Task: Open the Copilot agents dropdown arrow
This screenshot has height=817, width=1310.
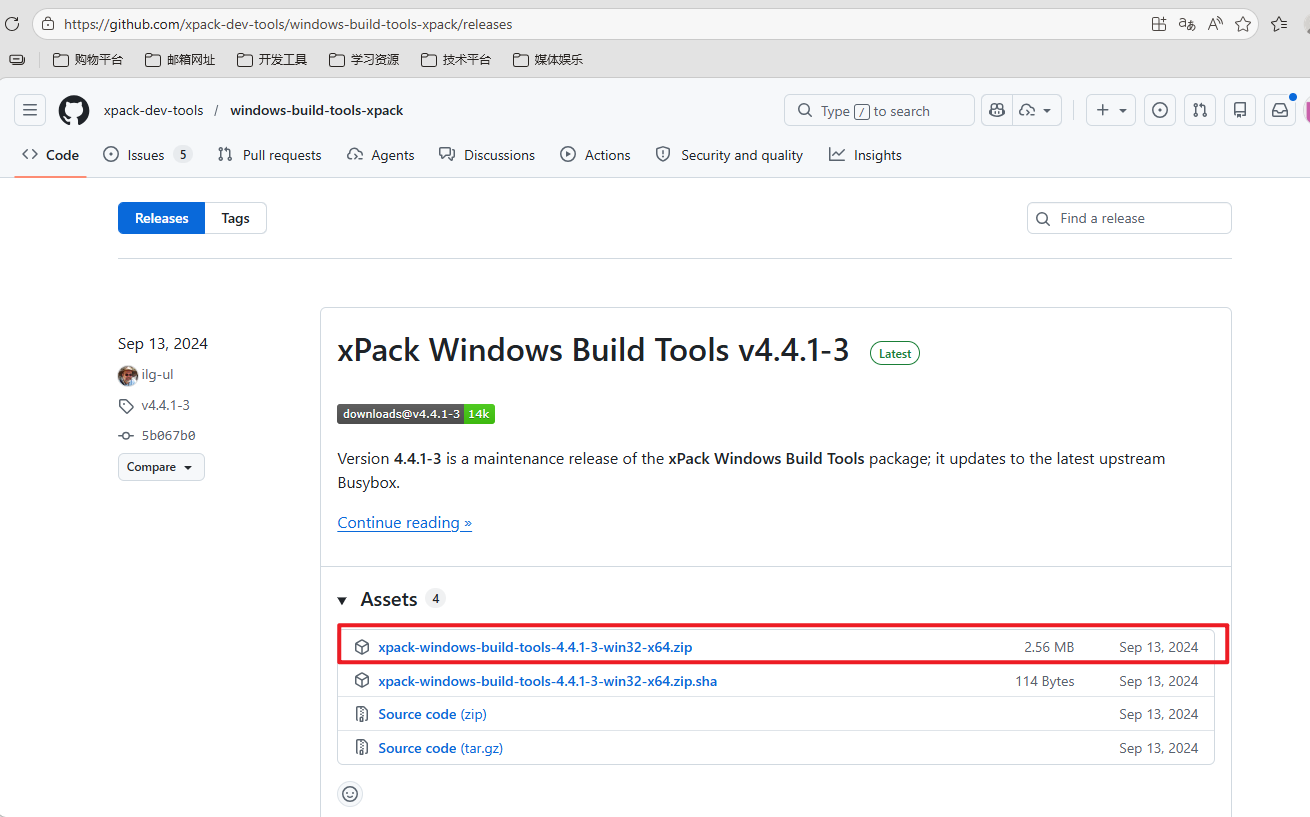Action: [x=1037, y=110]
